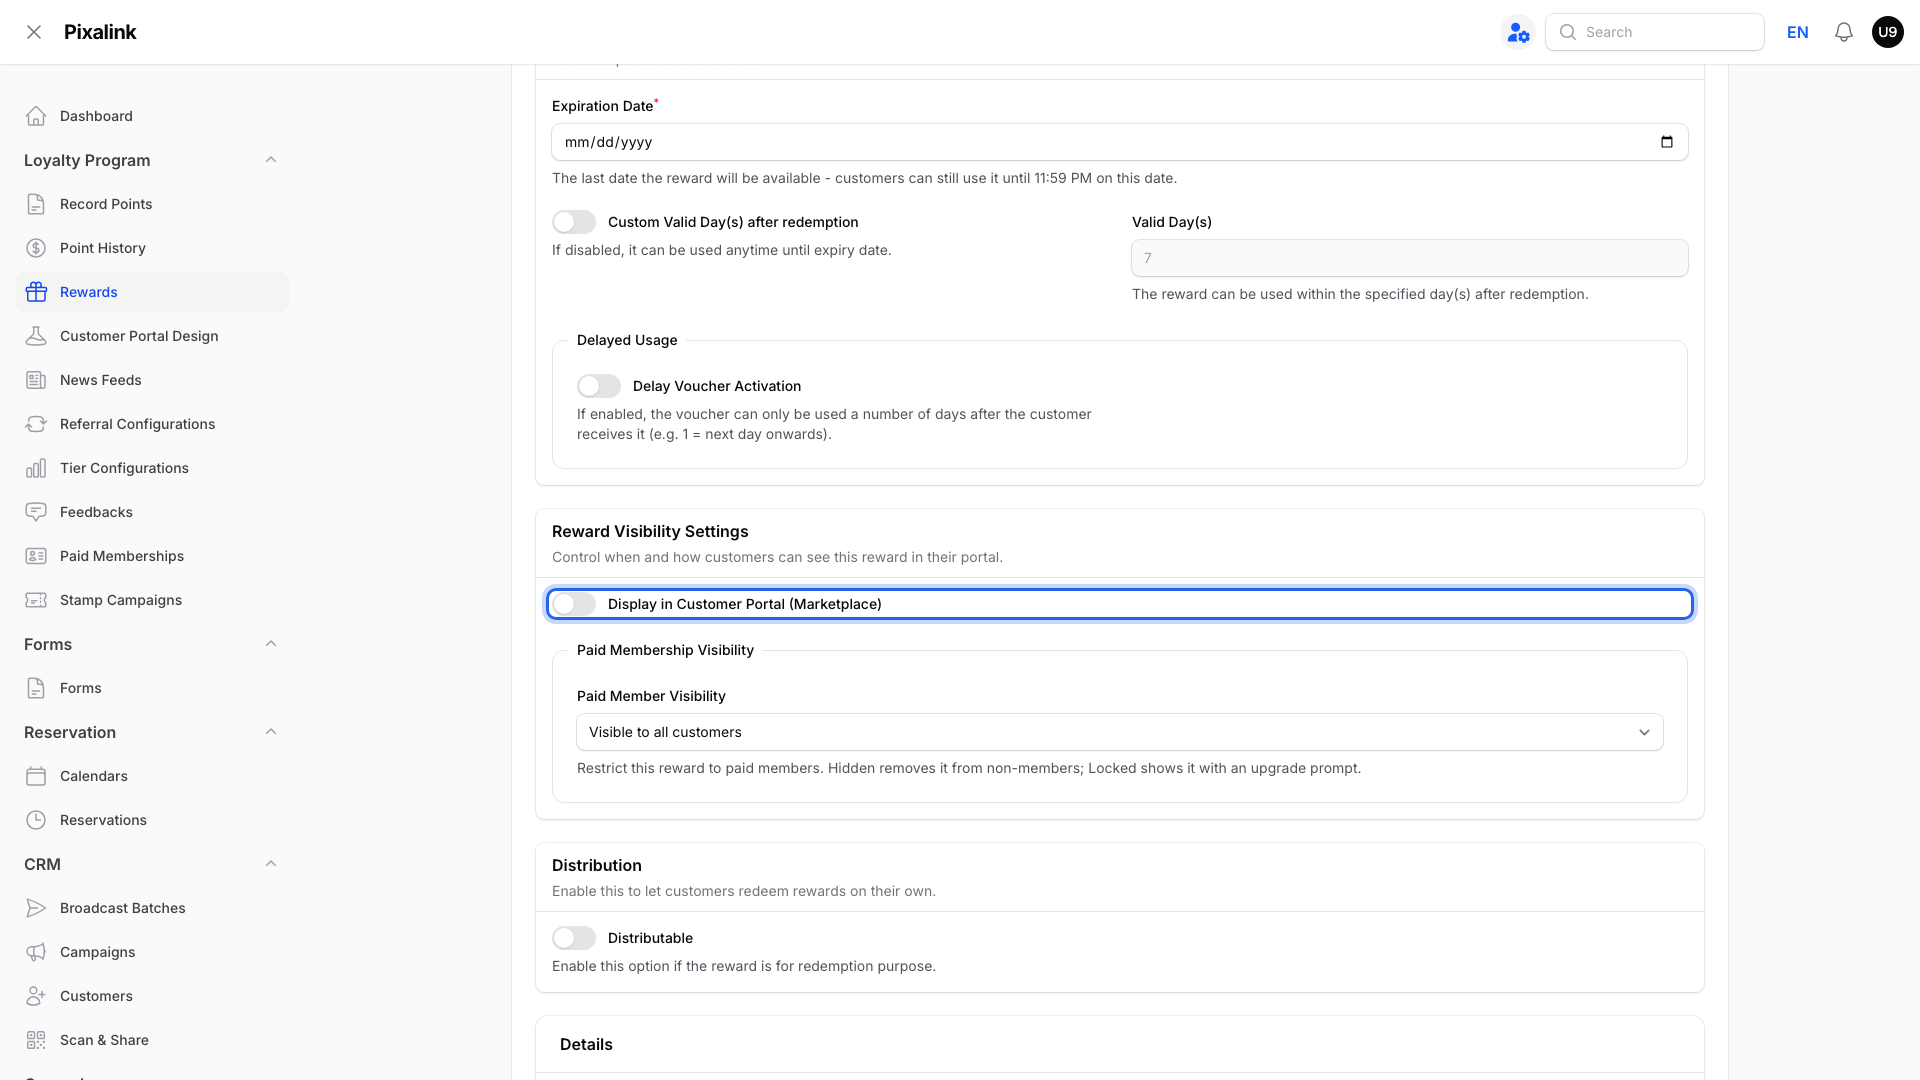Viewport: 1920px width, 1080px height.
Task: Close the sidebar with the X icon
Action: 34,32
